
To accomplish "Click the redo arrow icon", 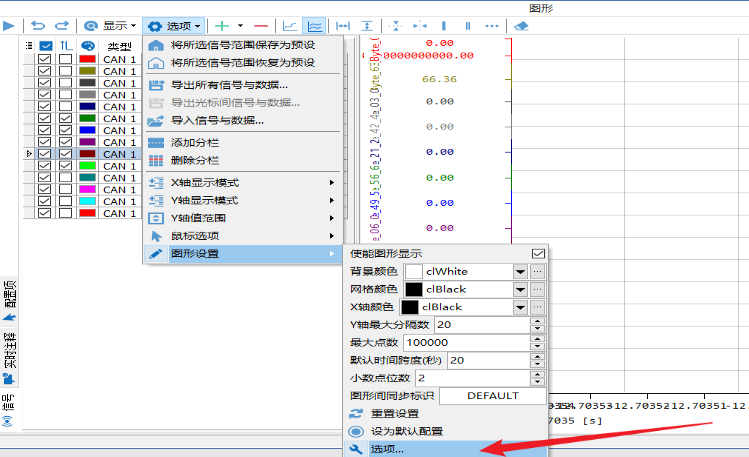I will (62, 26).
